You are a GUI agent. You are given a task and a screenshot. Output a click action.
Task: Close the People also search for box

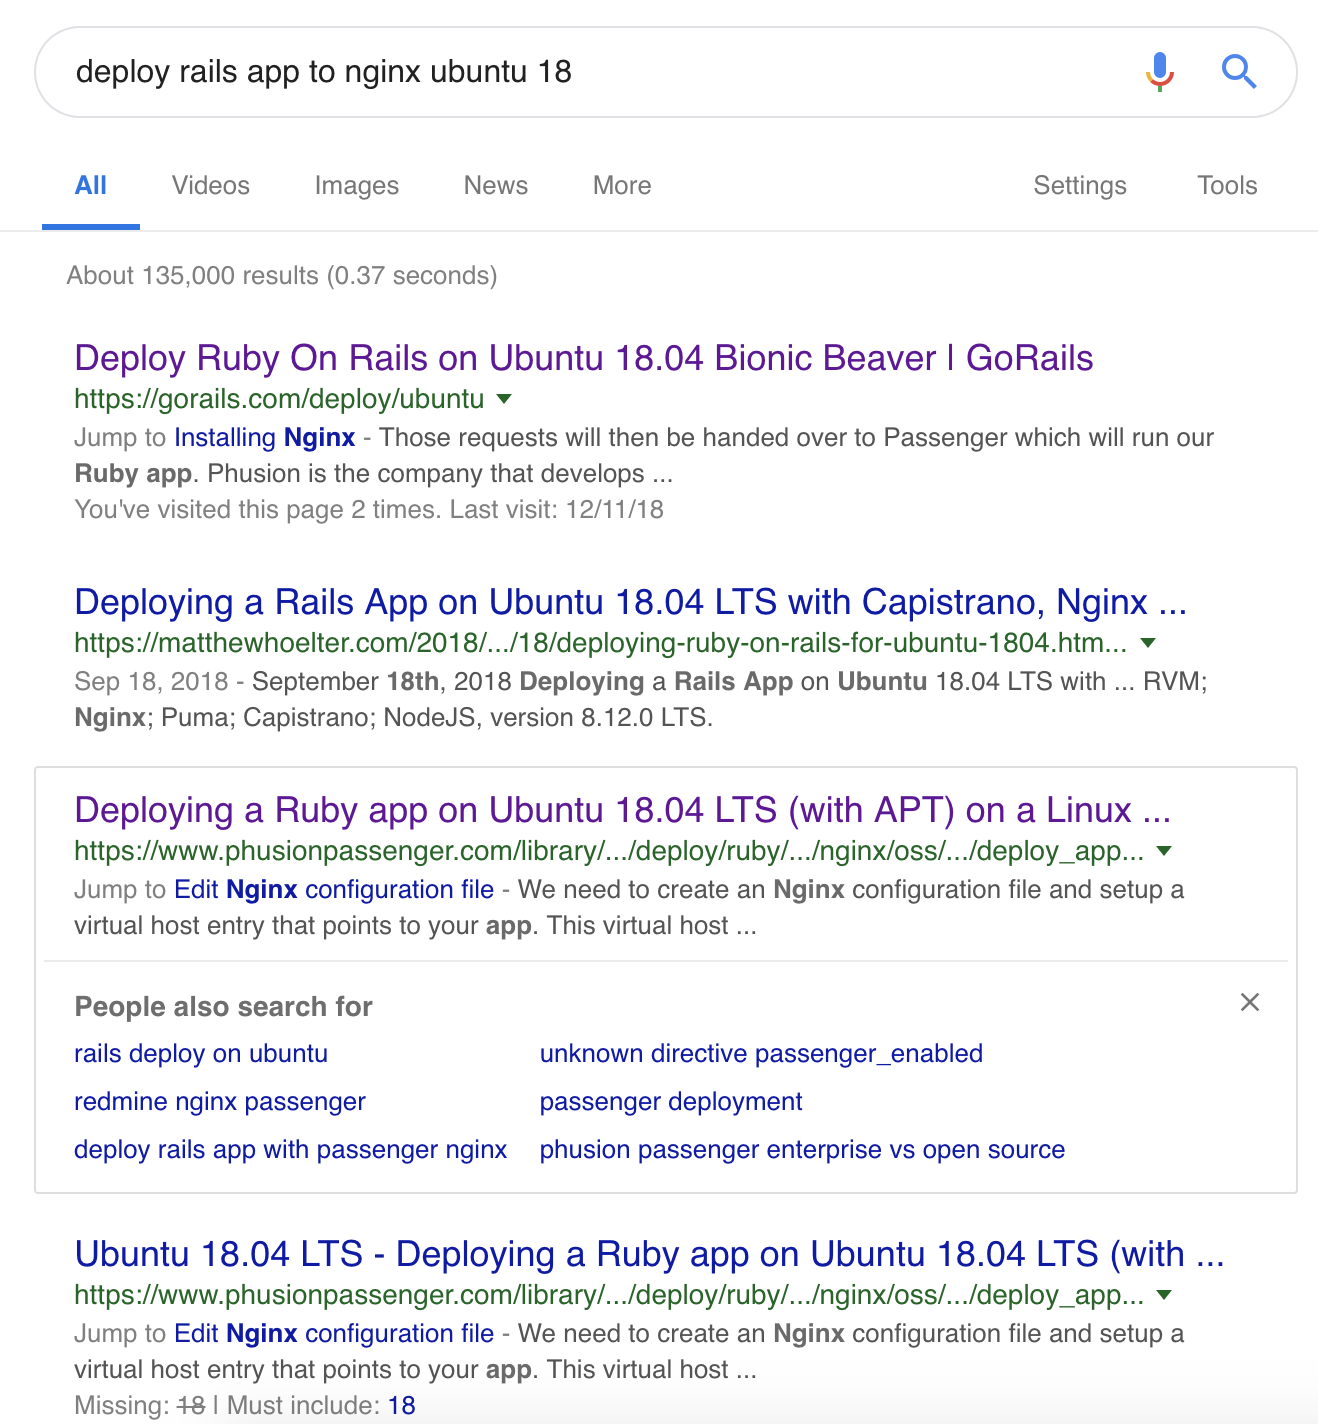pos(1250,1002)
